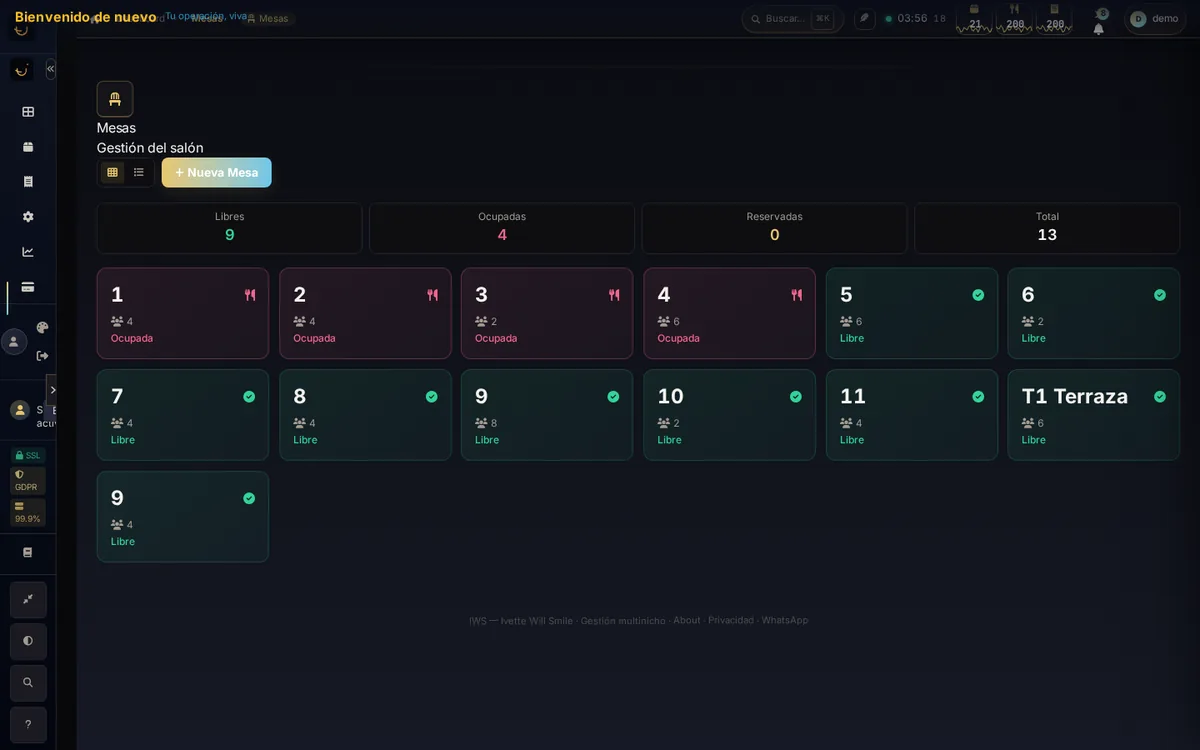Open the color palette theme icon
Viewport: 1200px width, 750px height.
(x=42, y=327)
